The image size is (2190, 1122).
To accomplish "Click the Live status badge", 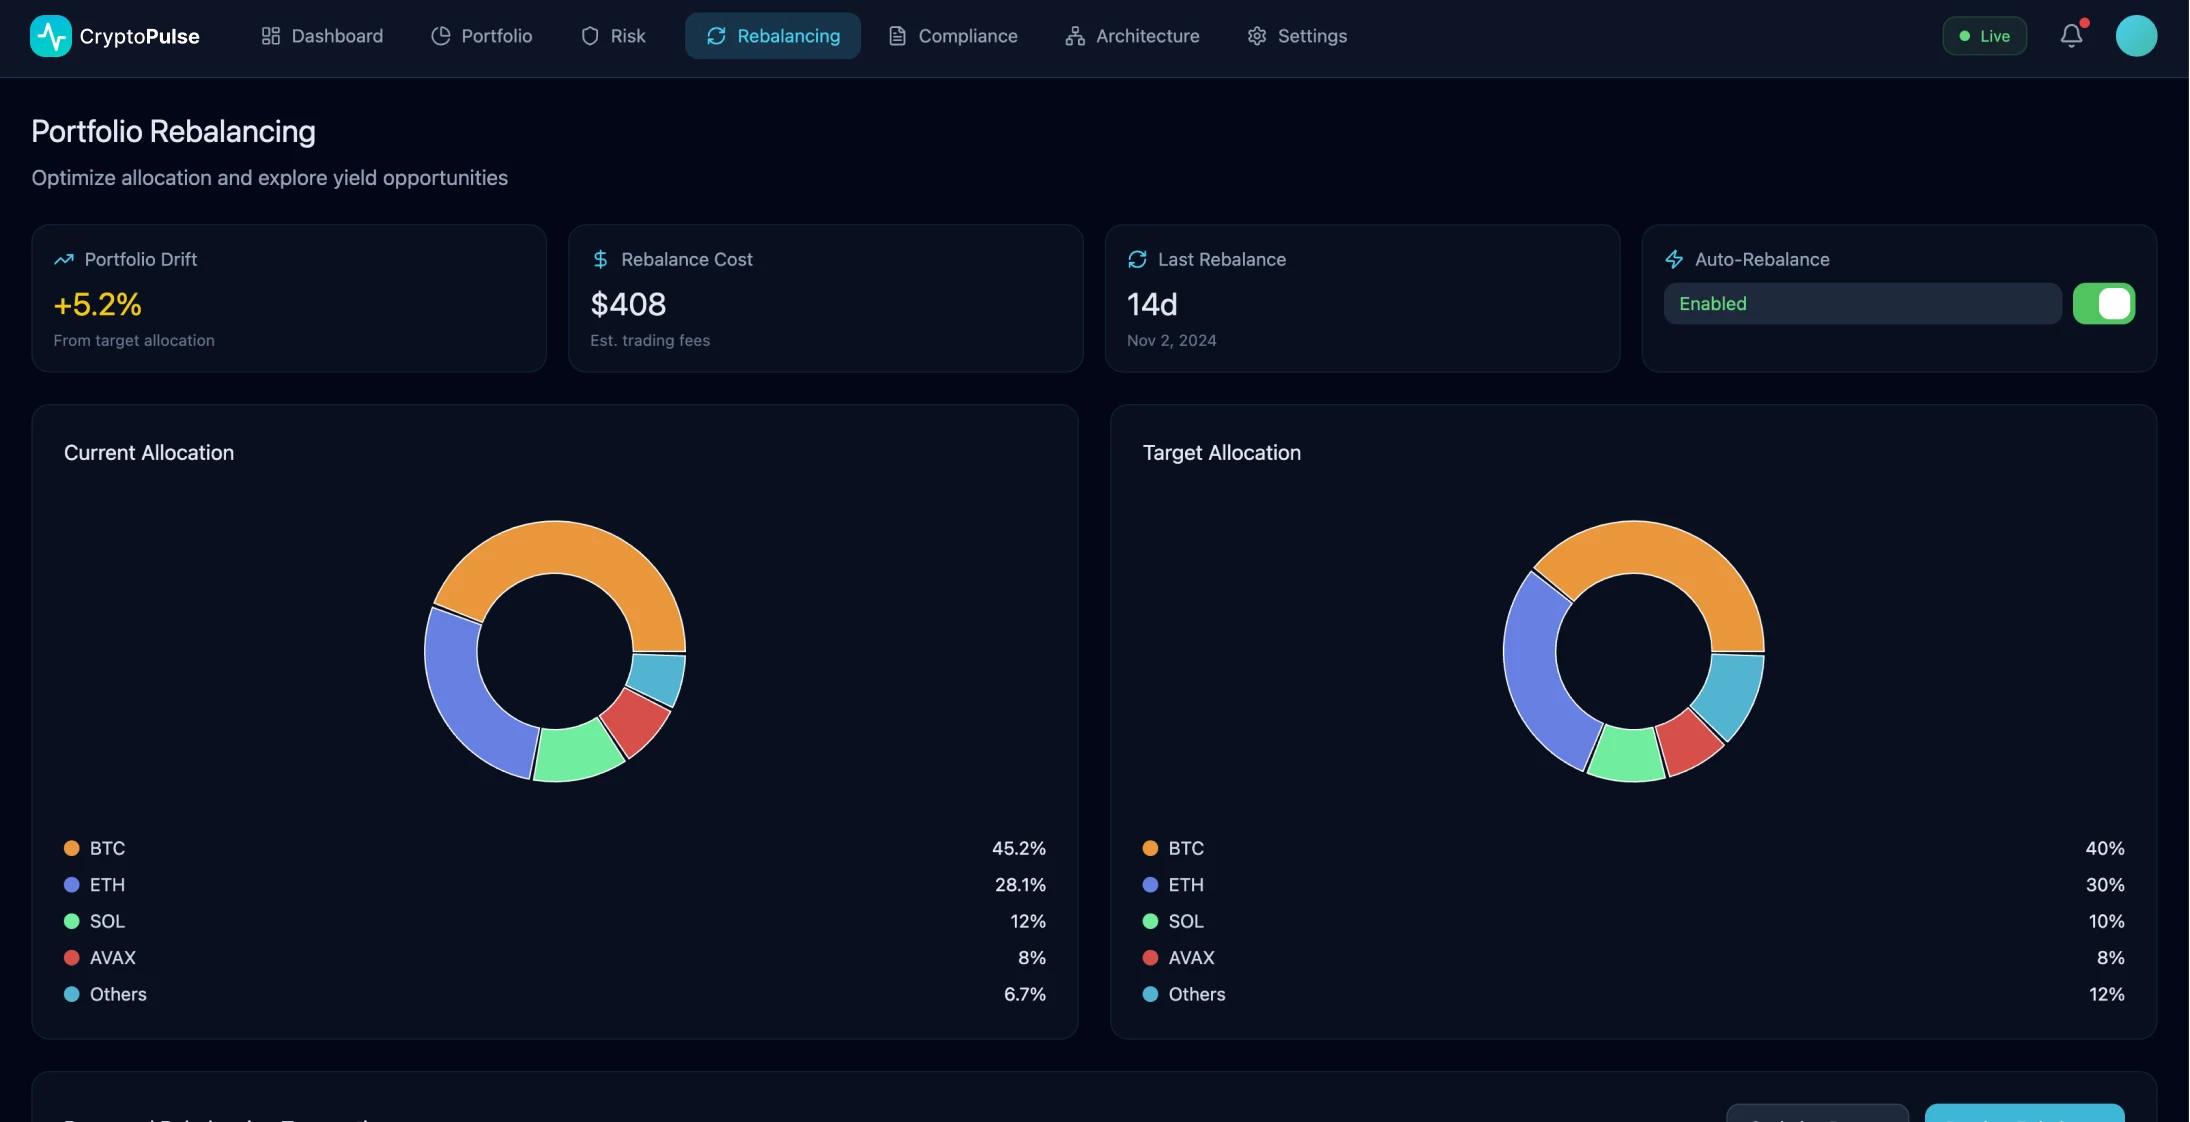I will click(1985, 36).
